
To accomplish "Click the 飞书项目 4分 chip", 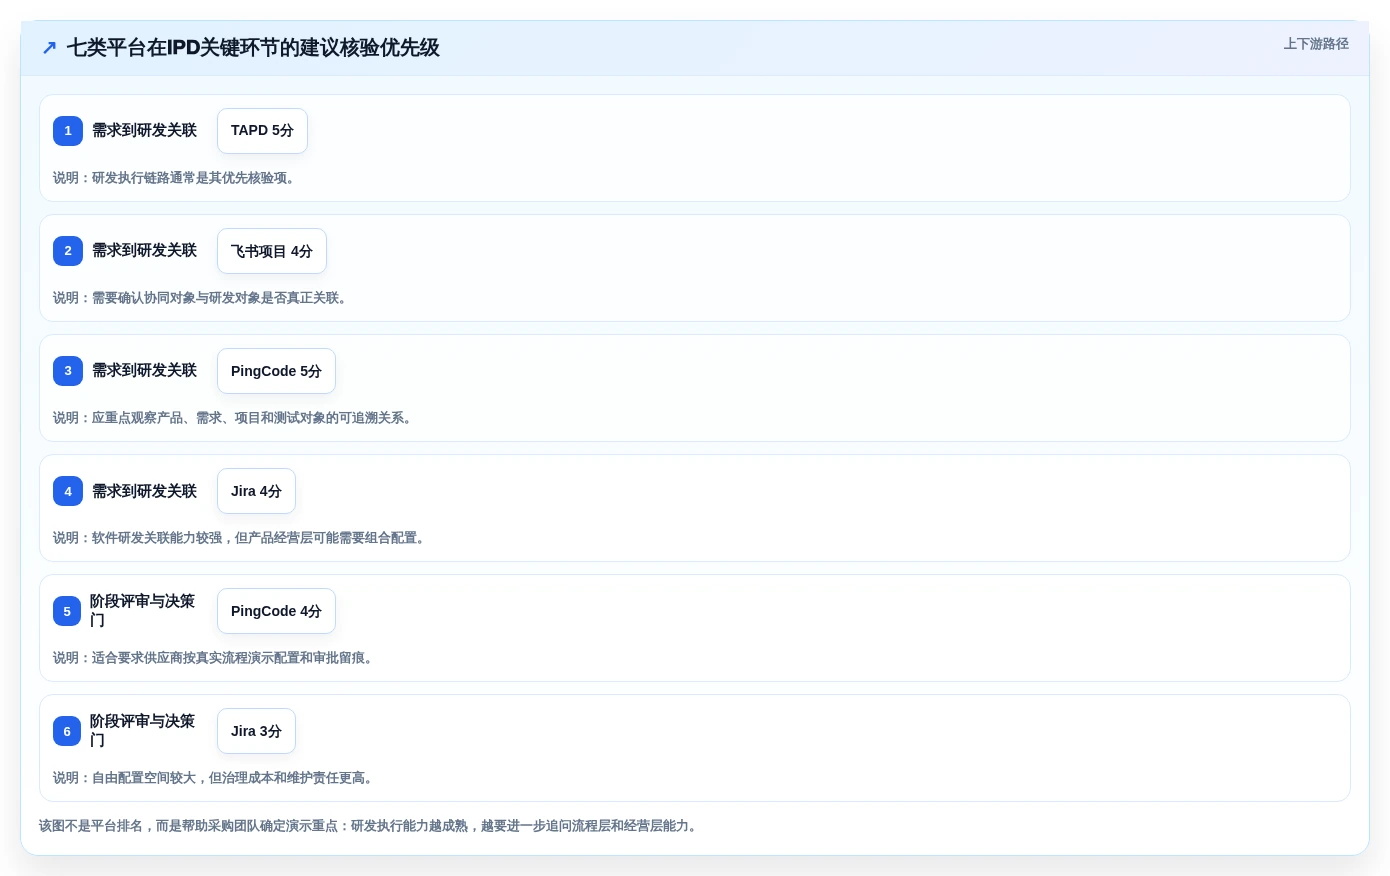I will [x=272, y=251].
